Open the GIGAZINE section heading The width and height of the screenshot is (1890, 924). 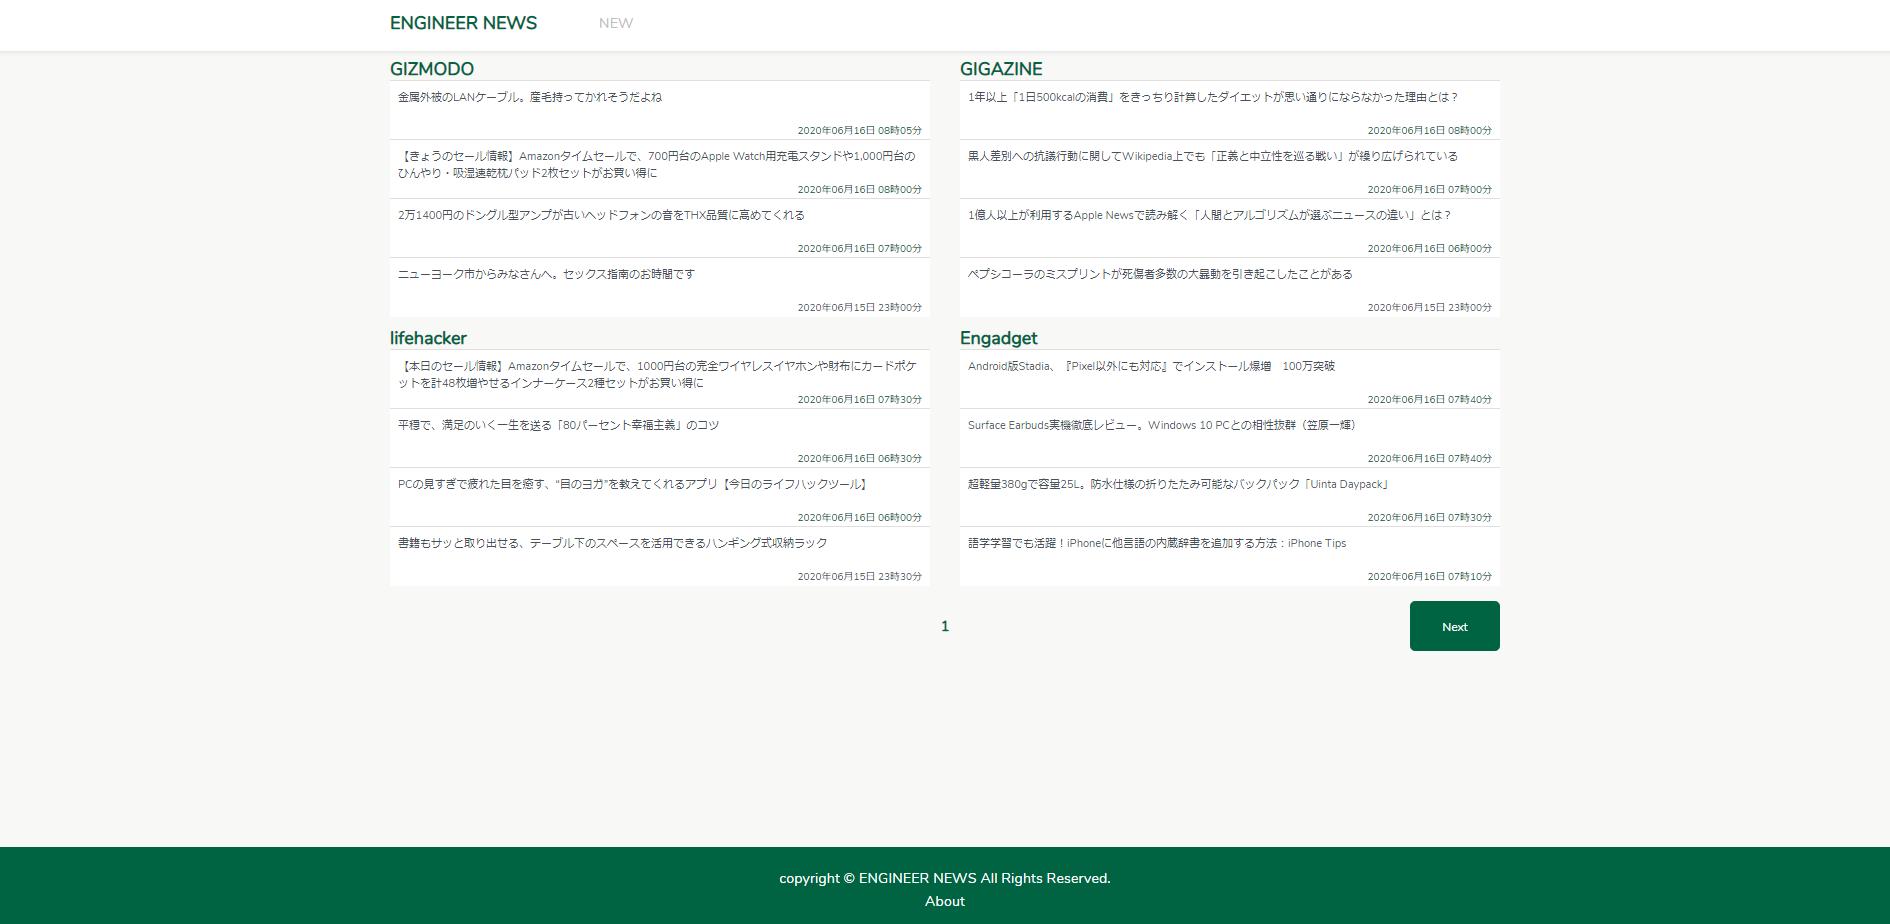point(1001,69)
